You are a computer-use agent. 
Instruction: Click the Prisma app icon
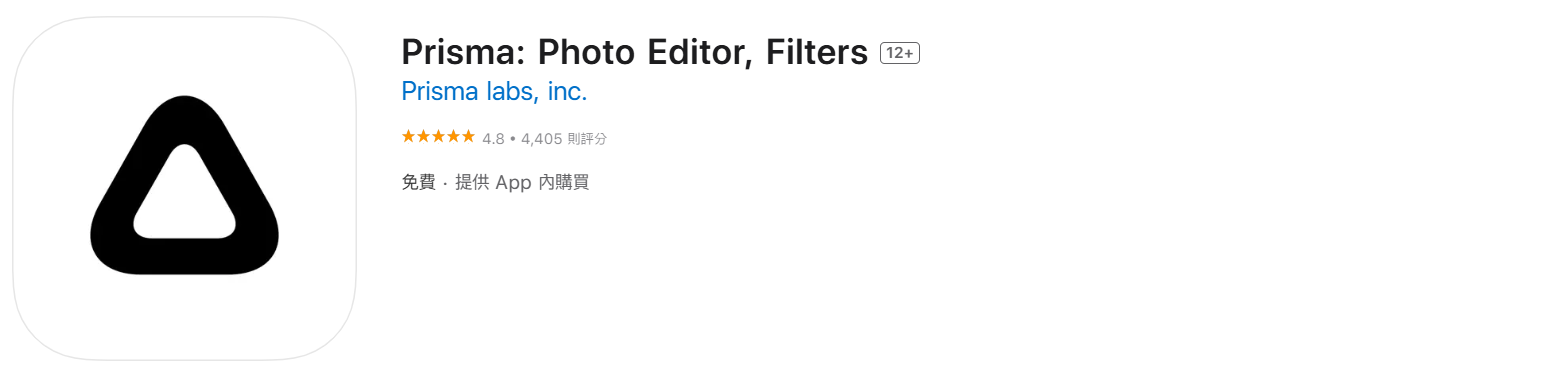pyautogui.click(x=185, y=189)
